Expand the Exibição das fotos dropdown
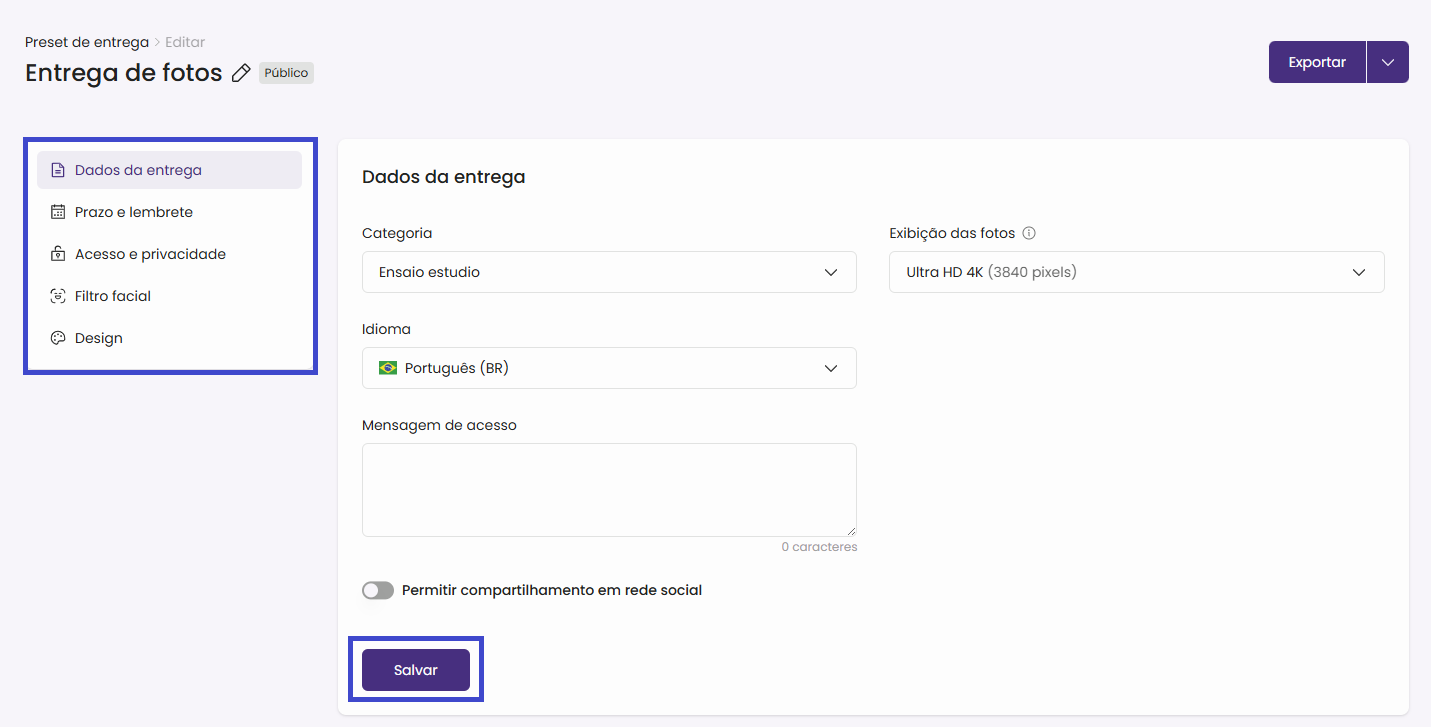The image size is (1431, 727). 1136,272
